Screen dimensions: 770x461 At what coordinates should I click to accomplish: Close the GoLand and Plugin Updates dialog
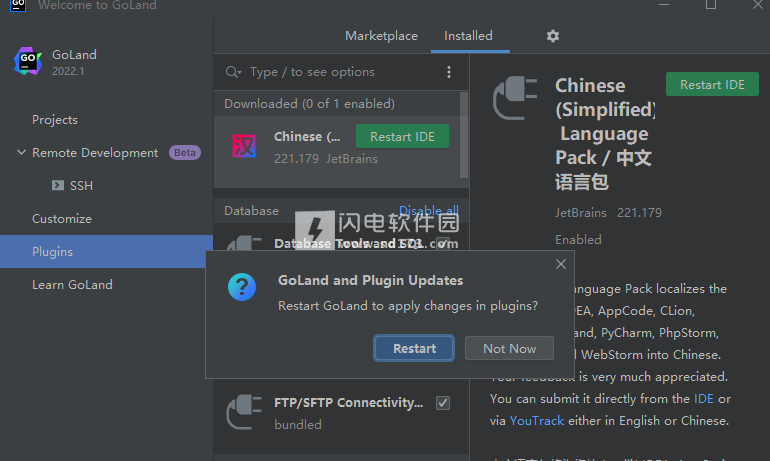tap(561, 264)
